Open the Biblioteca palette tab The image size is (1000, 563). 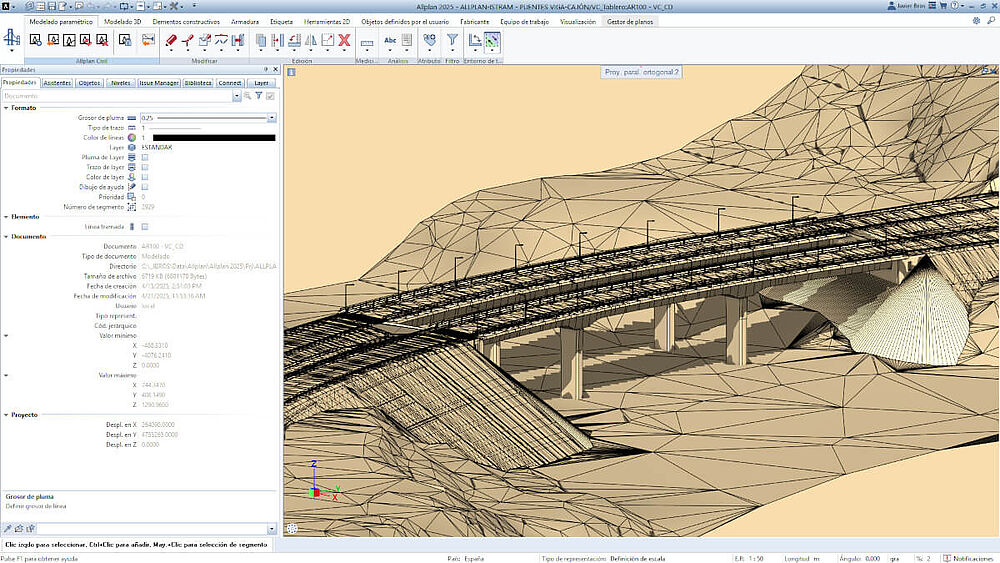(198, 84)
